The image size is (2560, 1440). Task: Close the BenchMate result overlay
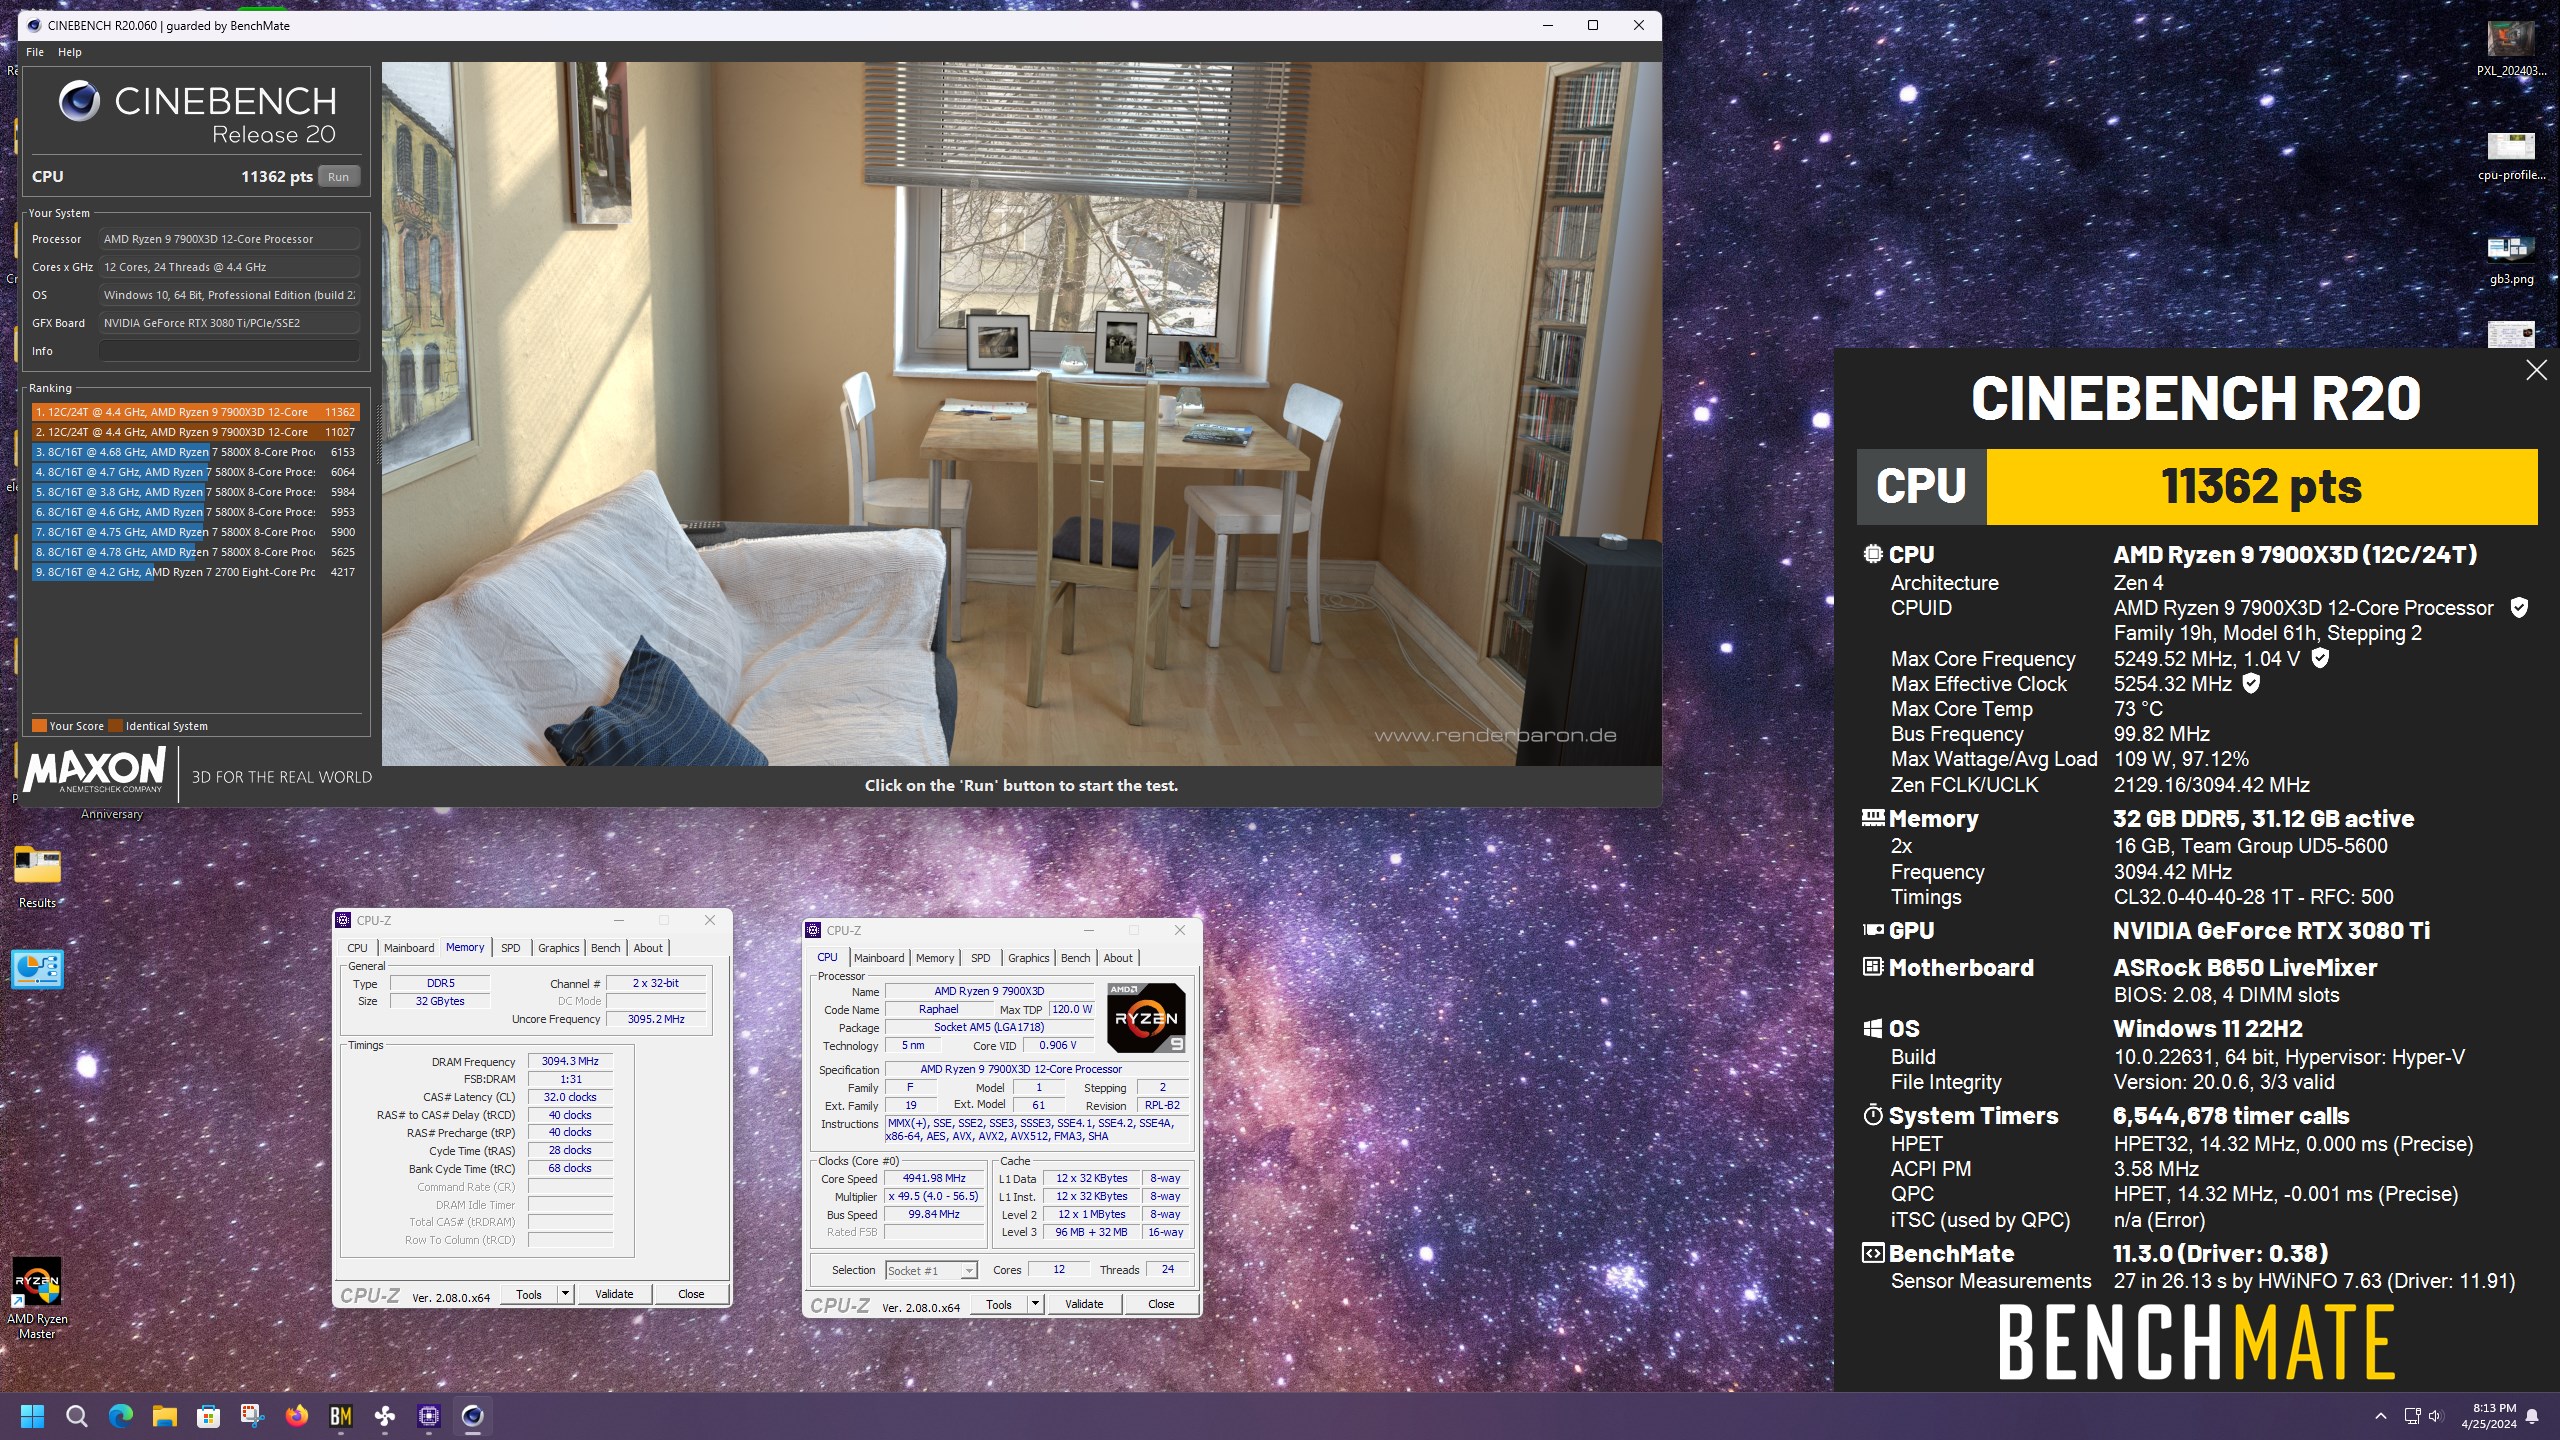point(2536,370)
